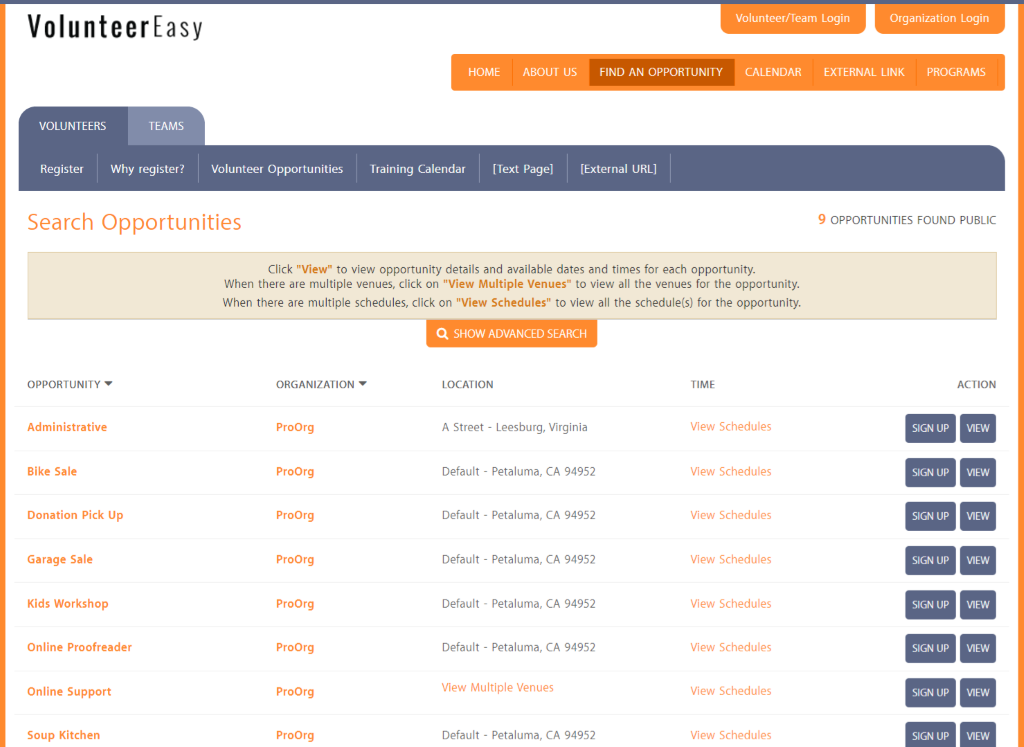Viewport: 1024px width, 747px height.
Task: Click the VolunteerEasy logo
Action: pyautogui.click(x=115, y=27)
